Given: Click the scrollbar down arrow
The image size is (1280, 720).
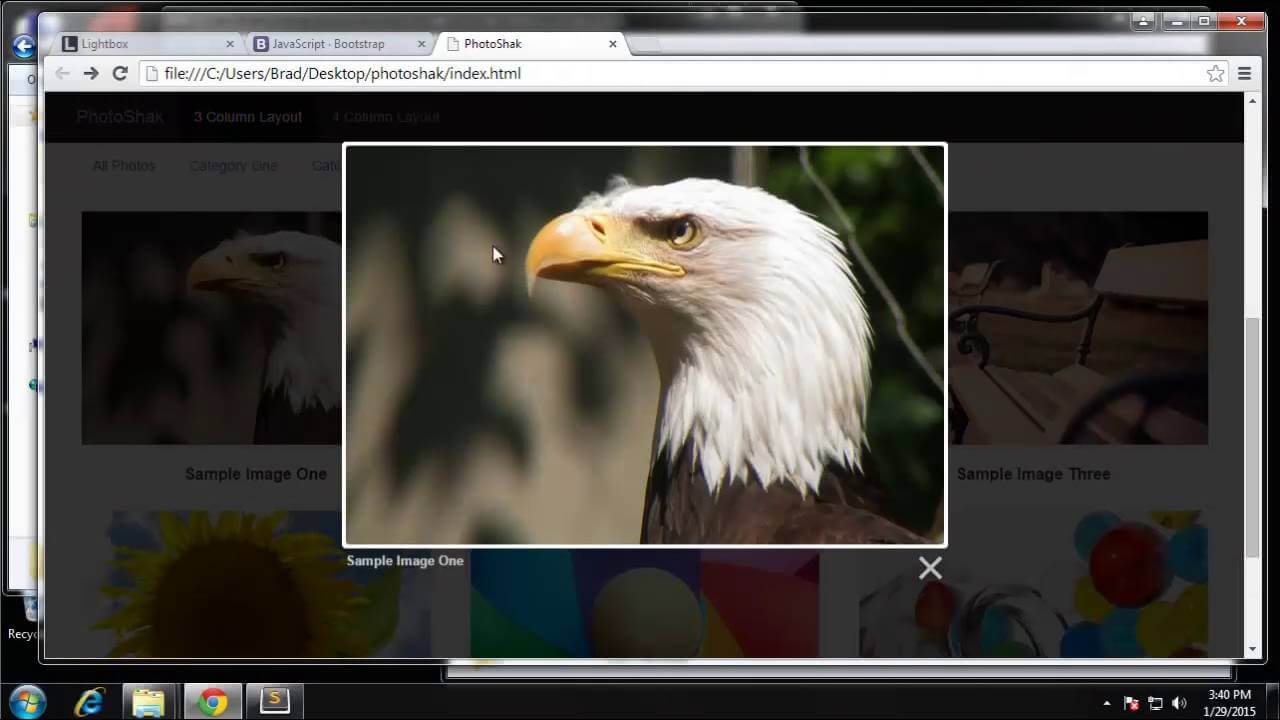Looking at the screenshot, I should [1252, 649].
